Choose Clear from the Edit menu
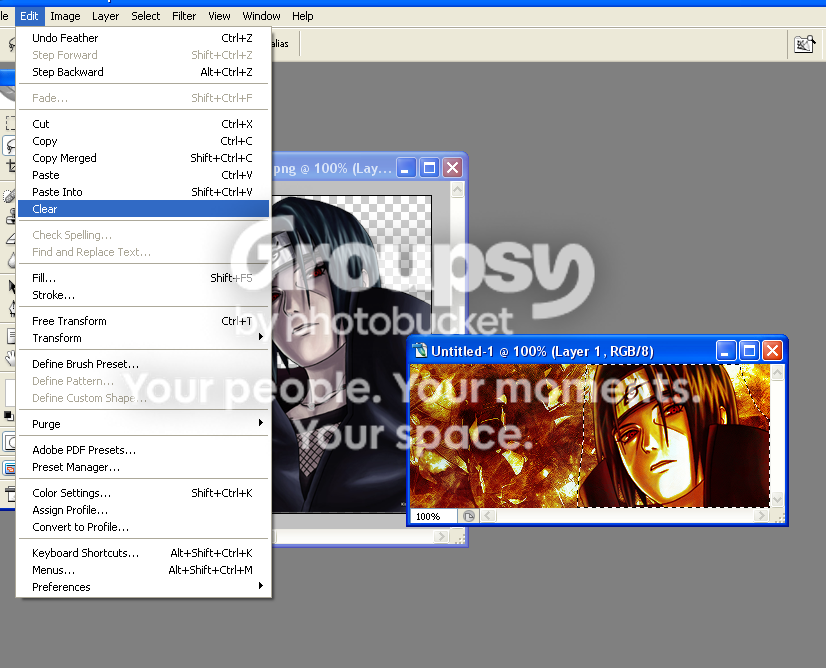 pos(143,209)
